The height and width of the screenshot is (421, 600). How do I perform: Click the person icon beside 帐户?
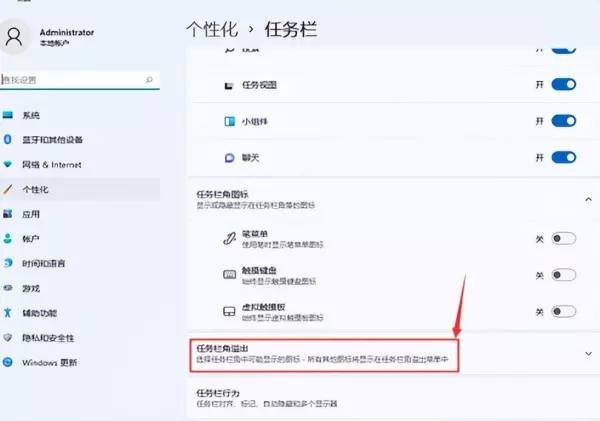pyautogui.click(x=8, y=238)
